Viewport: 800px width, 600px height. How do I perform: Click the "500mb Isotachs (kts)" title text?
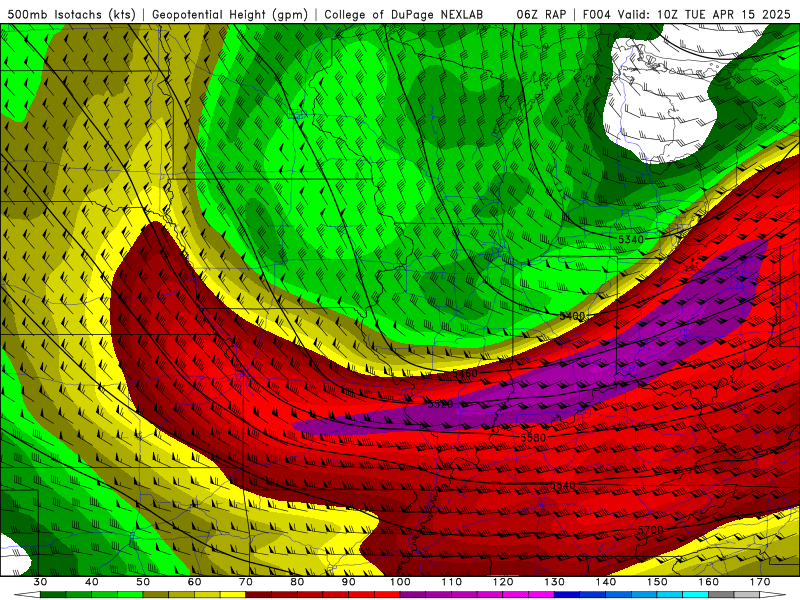72,15
